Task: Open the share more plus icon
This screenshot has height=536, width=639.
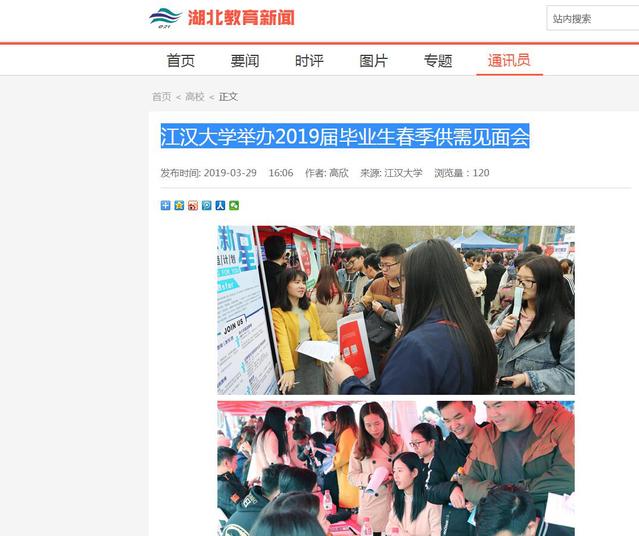Action: pos(165,205)
